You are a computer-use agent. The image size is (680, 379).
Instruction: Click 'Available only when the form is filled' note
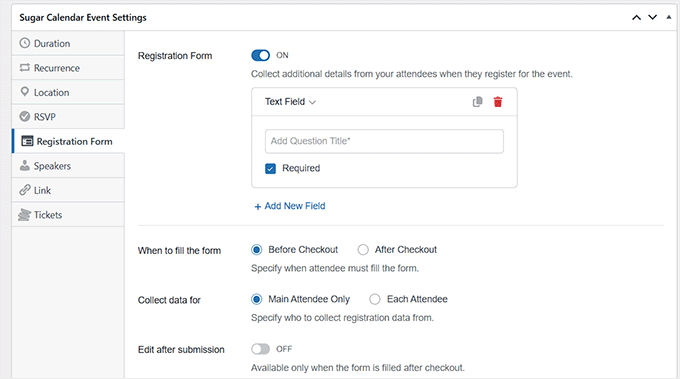coord(358,368)
